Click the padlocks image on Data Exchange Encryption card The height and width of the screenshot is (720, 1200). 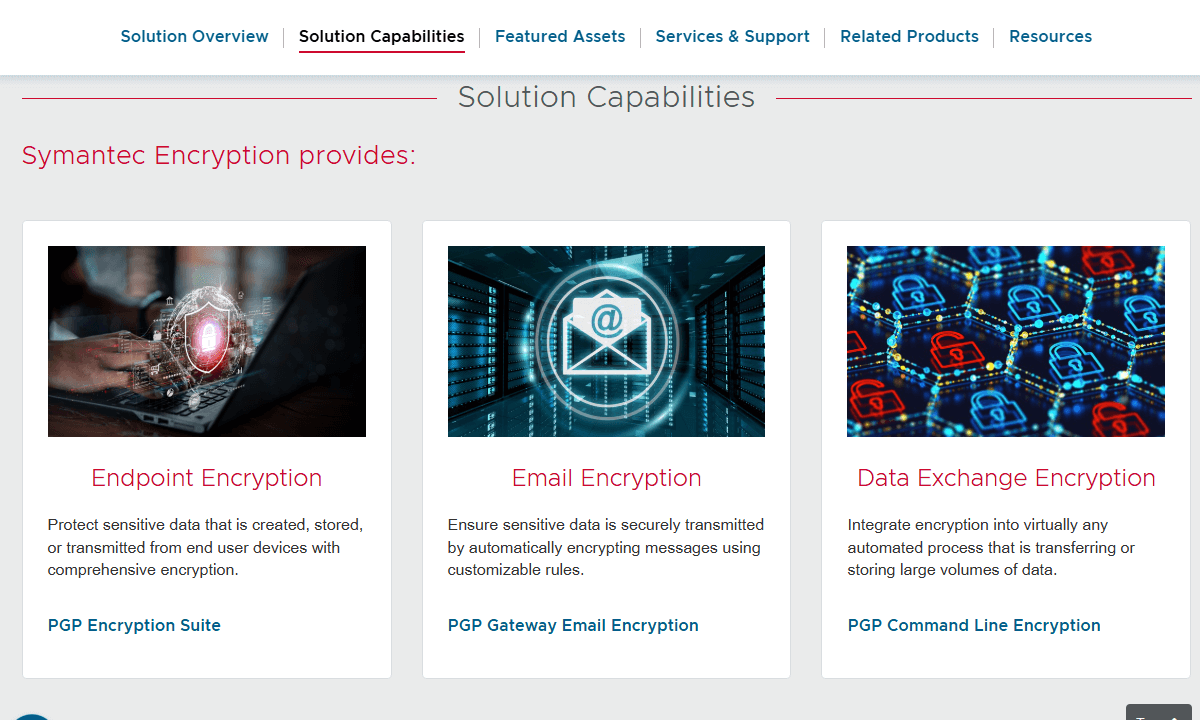pos(1005,341)
